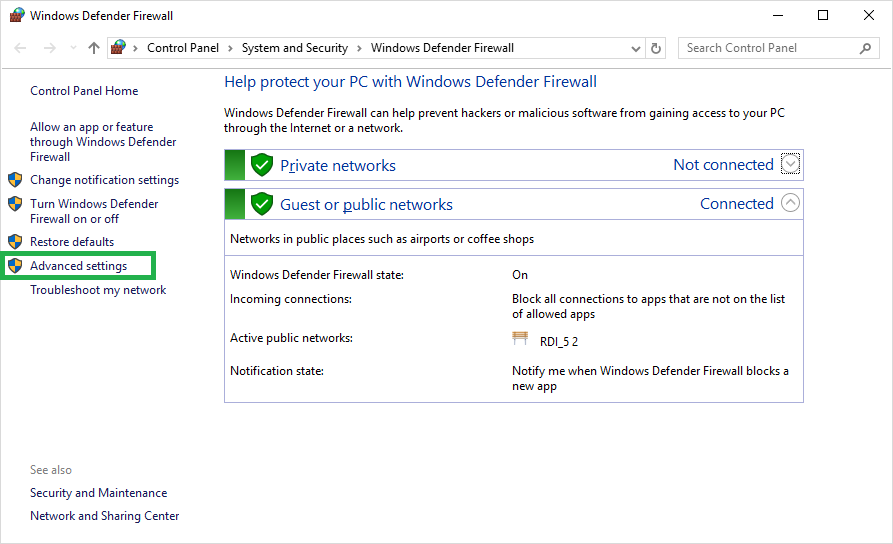Image resolution: width=893 pixels, height=544 pixels.
Task: Click Active public networks label
Action: (x=291, y=338)
